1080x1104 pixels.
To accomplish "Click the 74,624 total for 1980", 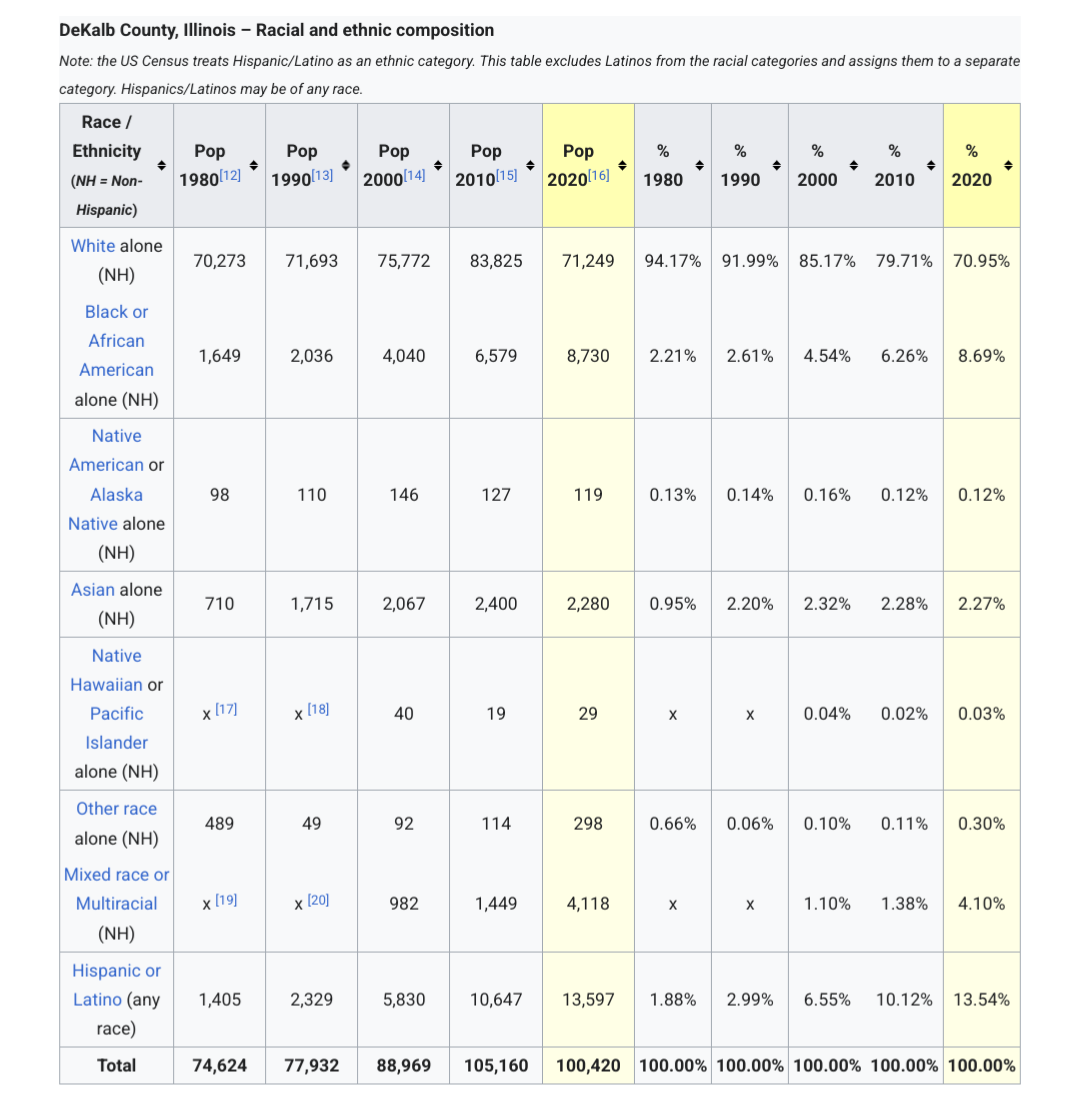I will click(220, 1065).
